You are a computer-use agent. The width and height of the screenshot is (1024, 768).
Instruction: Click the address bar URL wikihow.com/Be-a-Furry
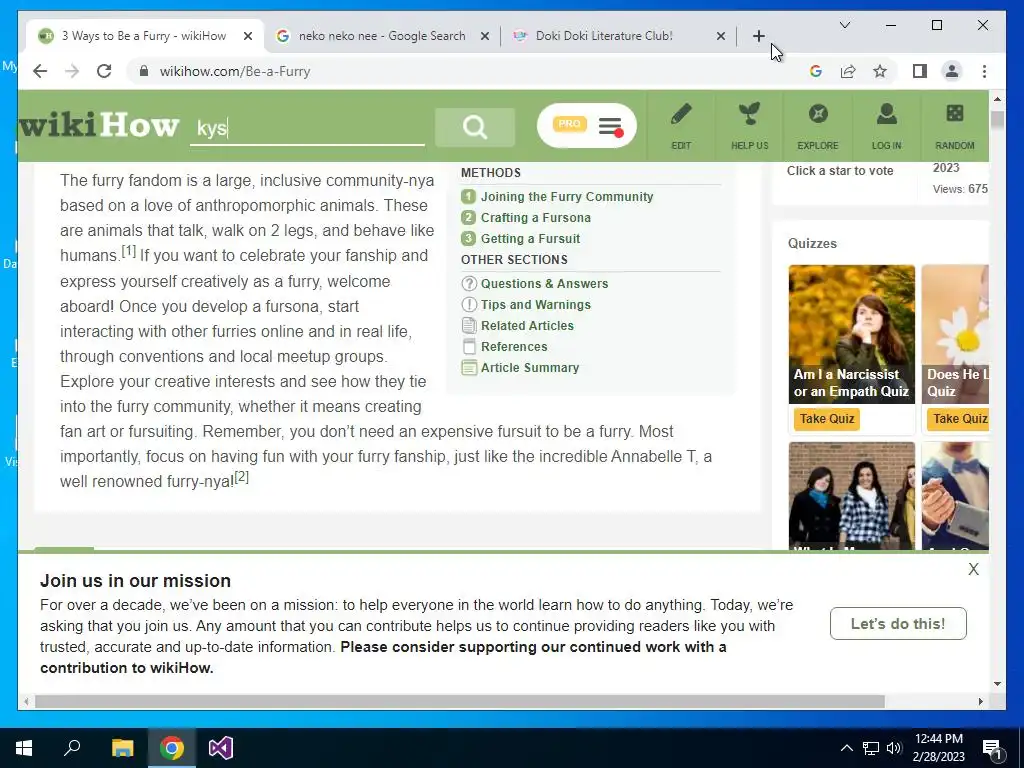(235, 71)
